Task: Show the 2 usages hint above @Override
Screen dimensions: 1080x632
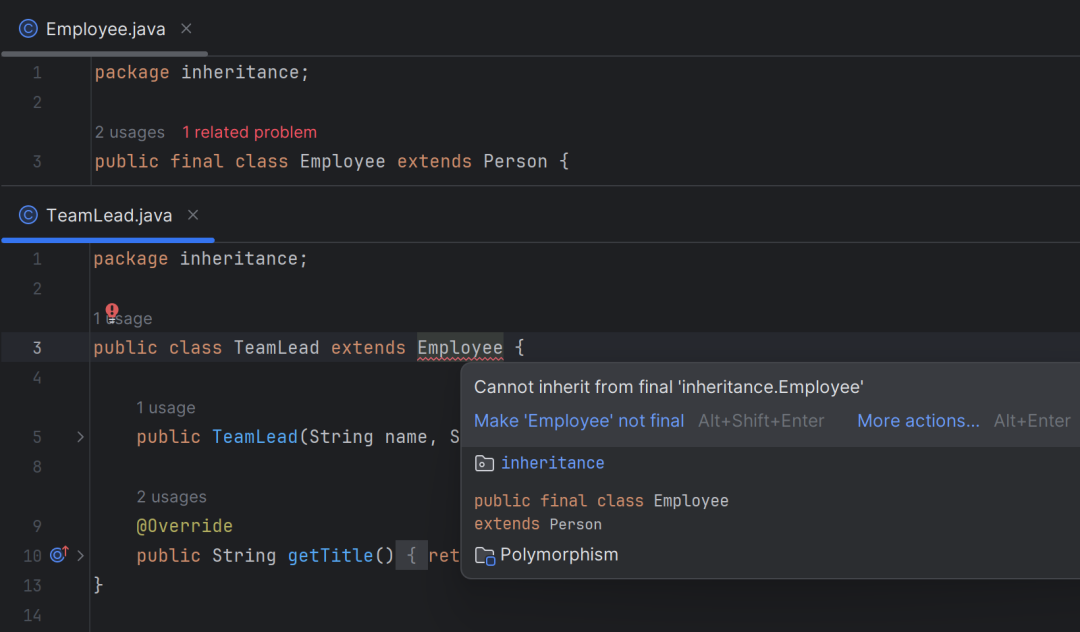Action: click(x=172, y=496)
